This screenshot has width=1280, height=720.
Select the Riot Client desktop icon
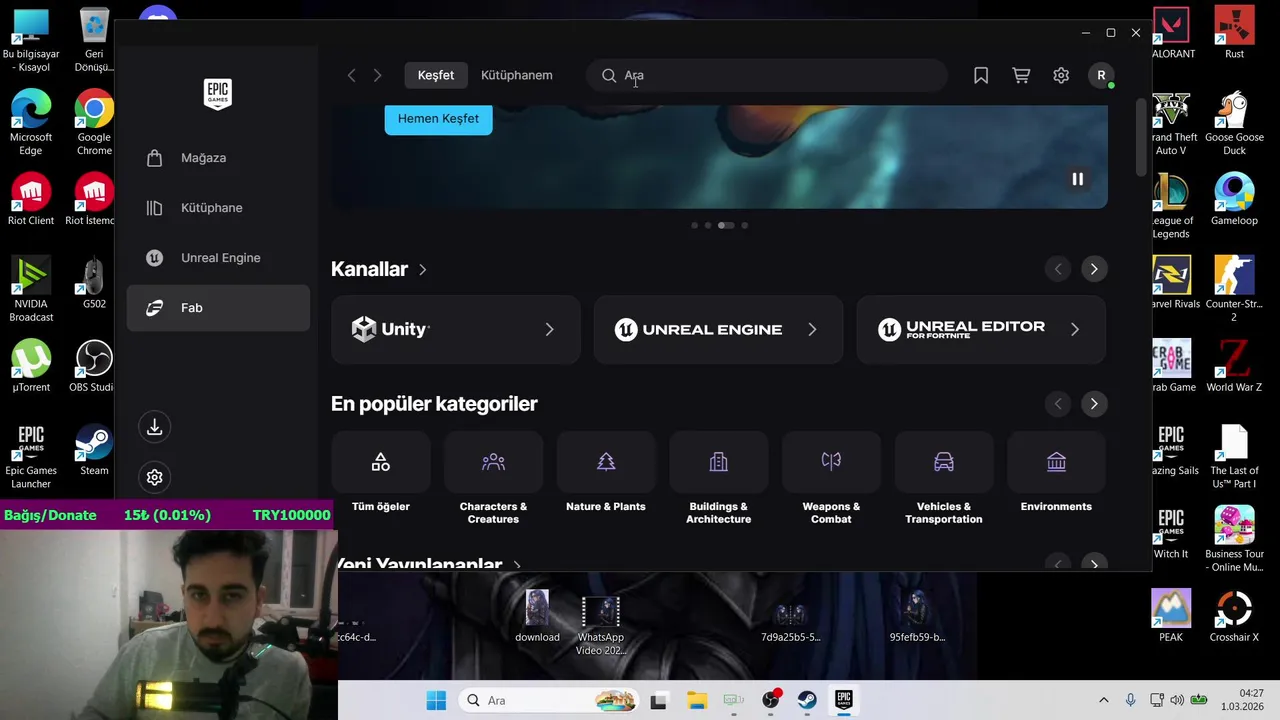(31, 200)
